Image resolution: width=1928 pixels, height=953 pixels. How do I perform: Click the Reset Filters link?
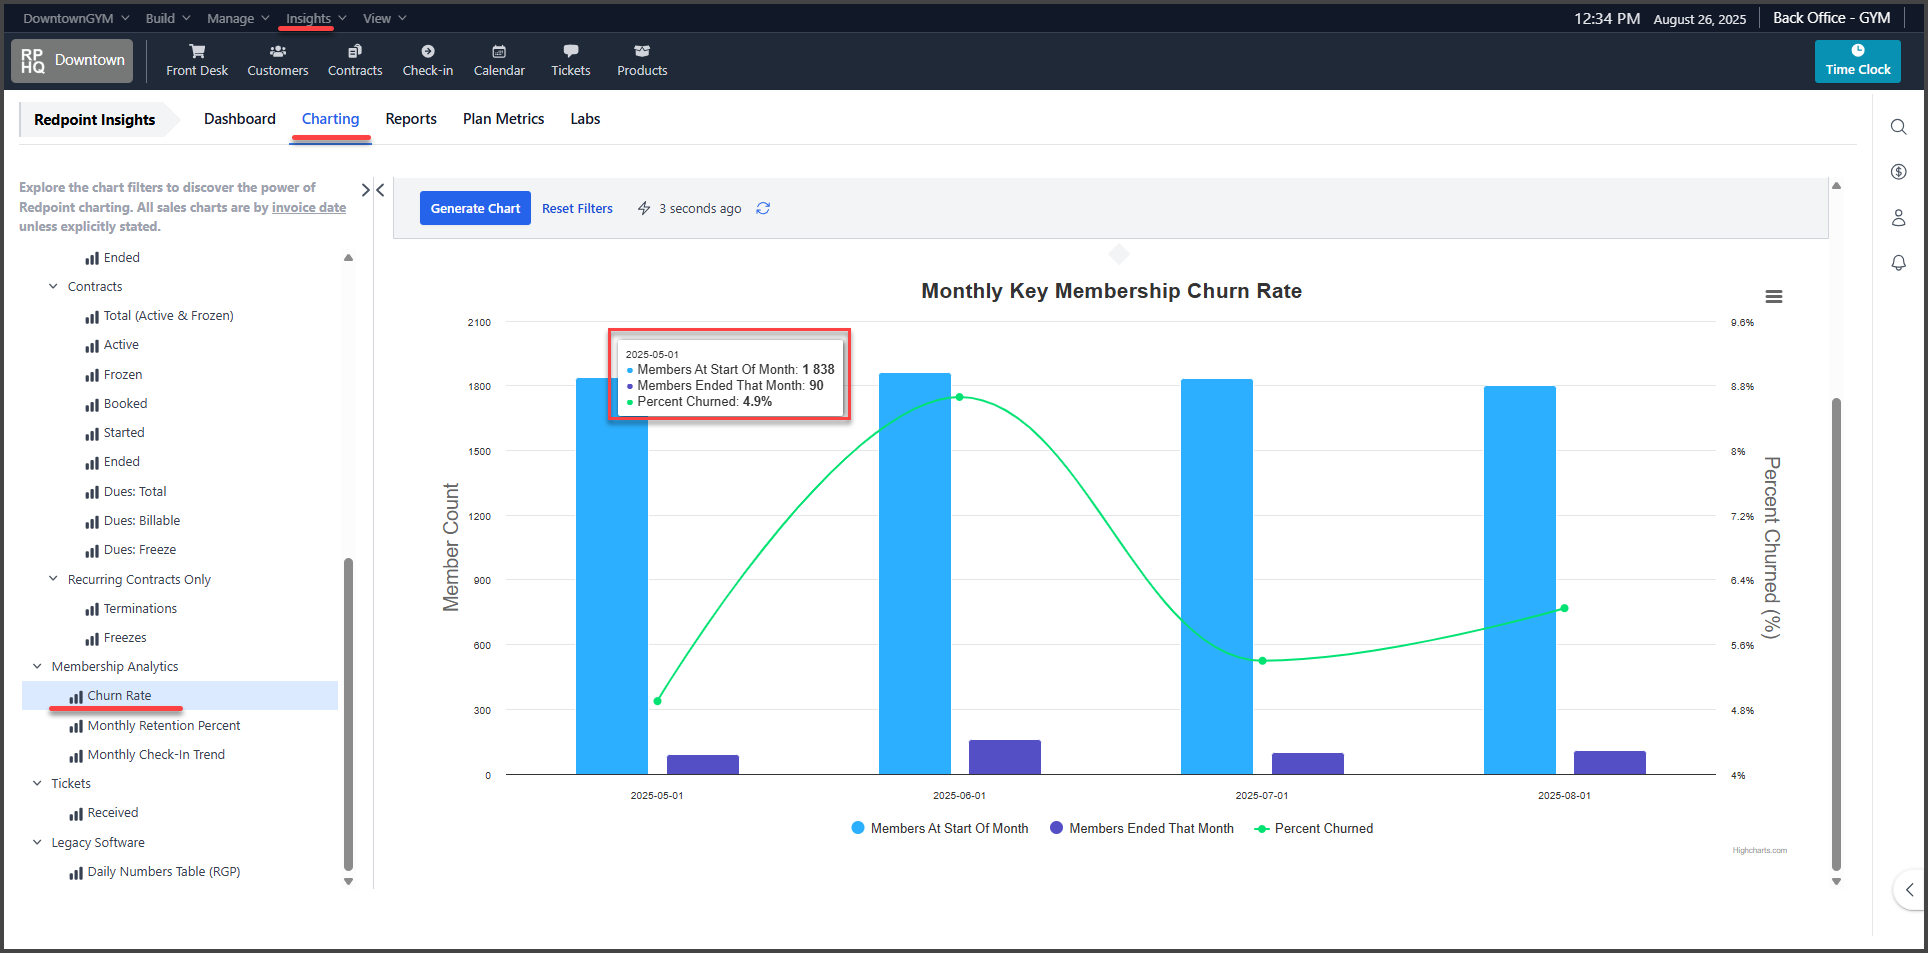click(577, 208)
